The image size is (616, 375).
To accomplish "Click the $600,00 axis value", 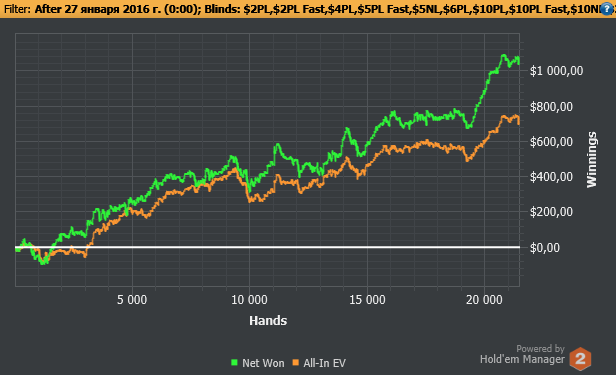I will click(x=551, y=142).
